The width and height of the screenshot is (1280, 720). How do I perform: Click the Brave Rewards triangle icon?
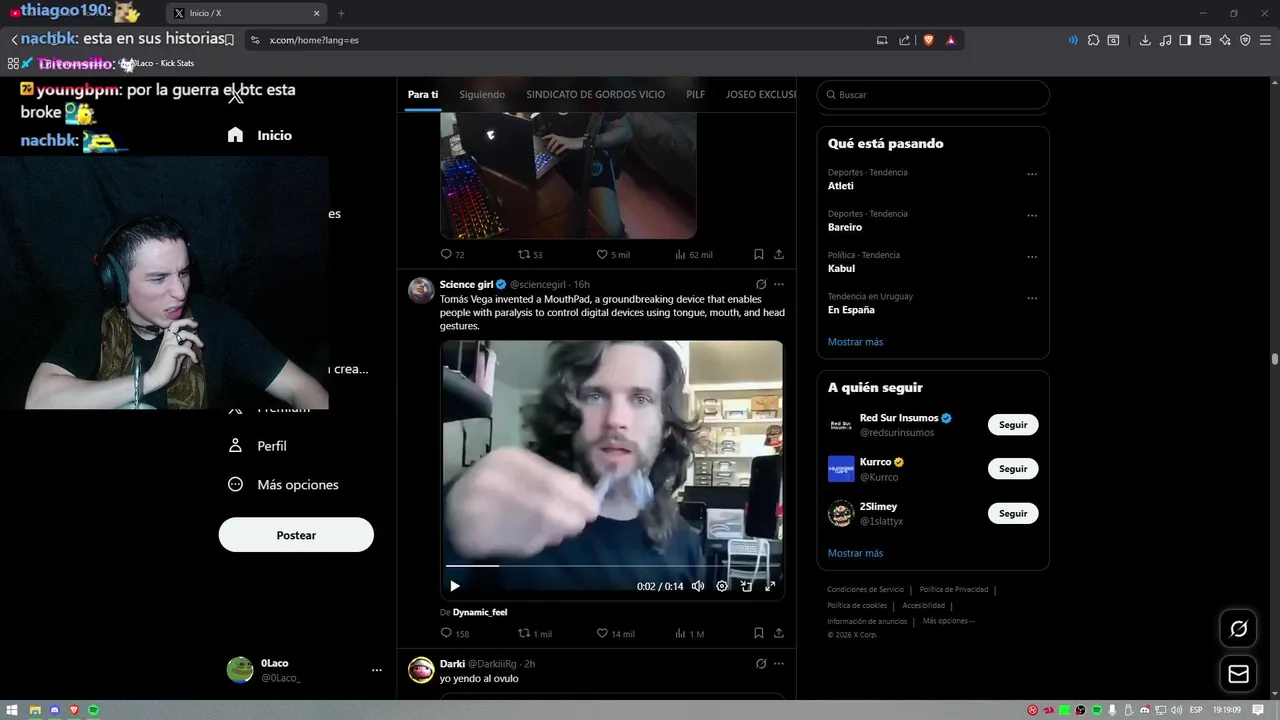951,40
